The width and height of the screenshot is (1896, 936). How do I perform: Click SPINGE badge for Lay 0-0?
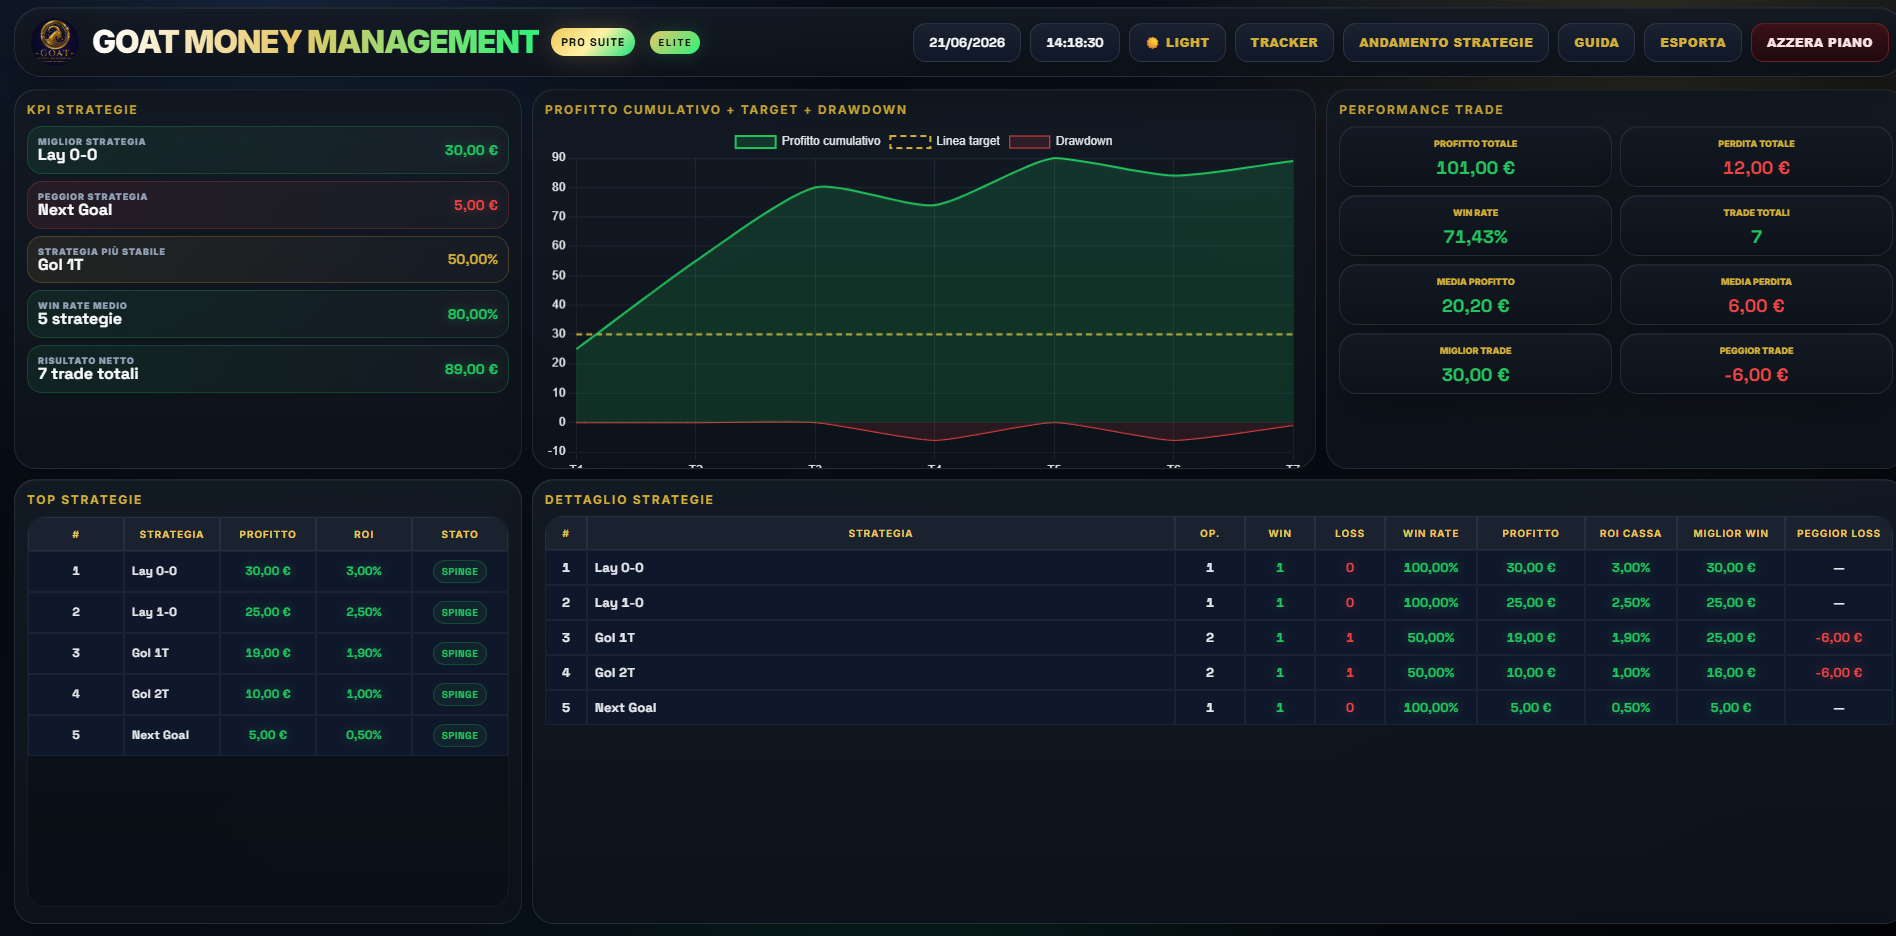click(x=460, y=572)
